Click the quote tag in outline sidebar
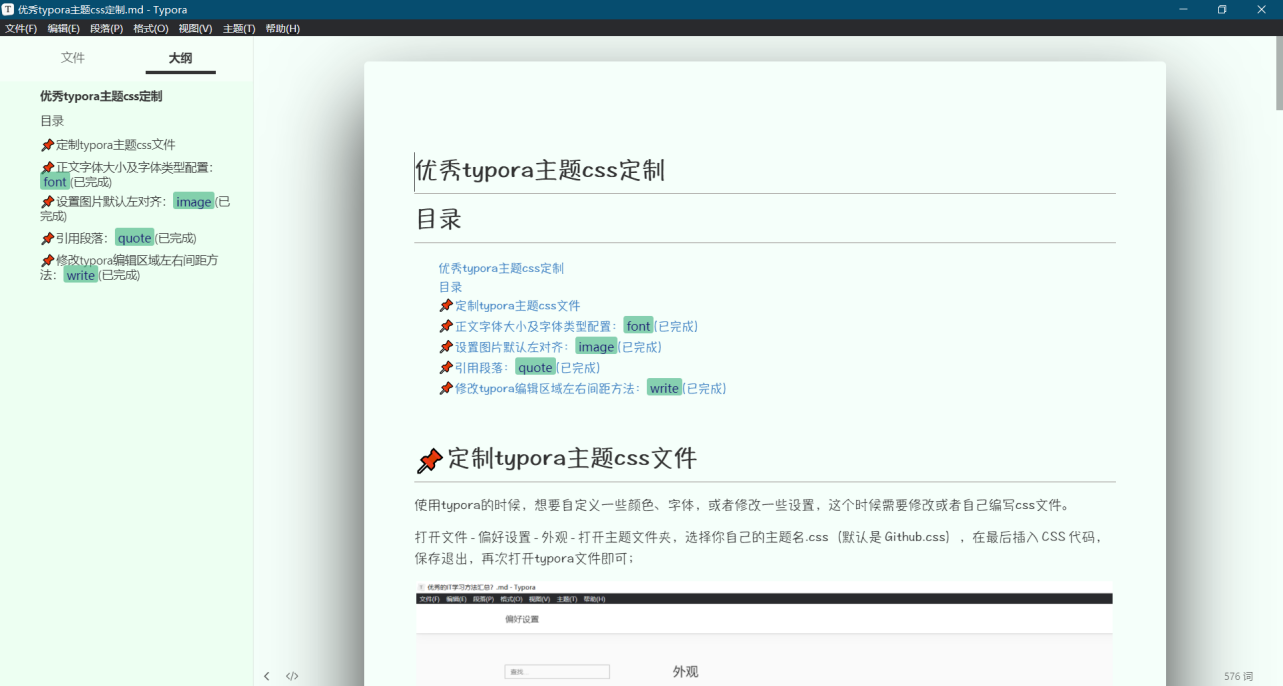 point(134,238)
